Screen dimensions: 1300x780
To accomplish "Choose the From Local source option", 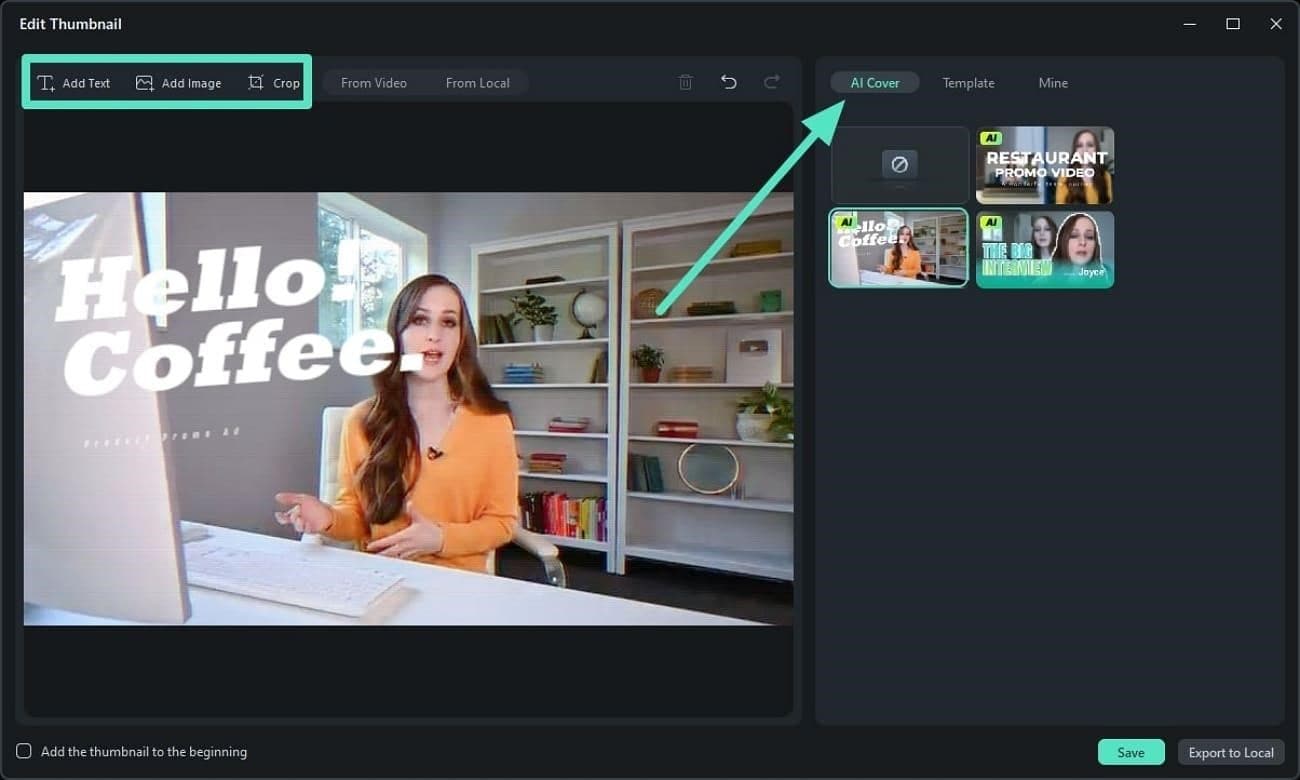I will point(477,83).
